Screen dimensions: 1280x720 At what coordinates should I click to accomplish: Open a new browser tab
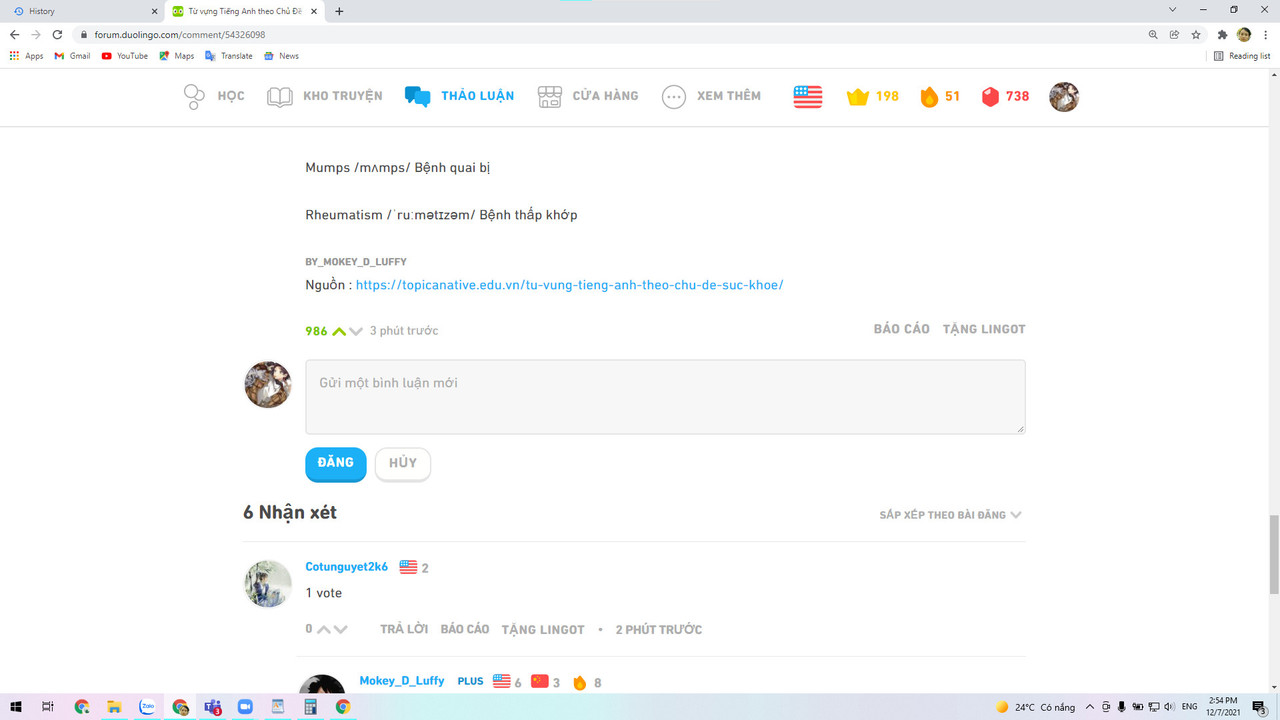[x=339, y=11]
